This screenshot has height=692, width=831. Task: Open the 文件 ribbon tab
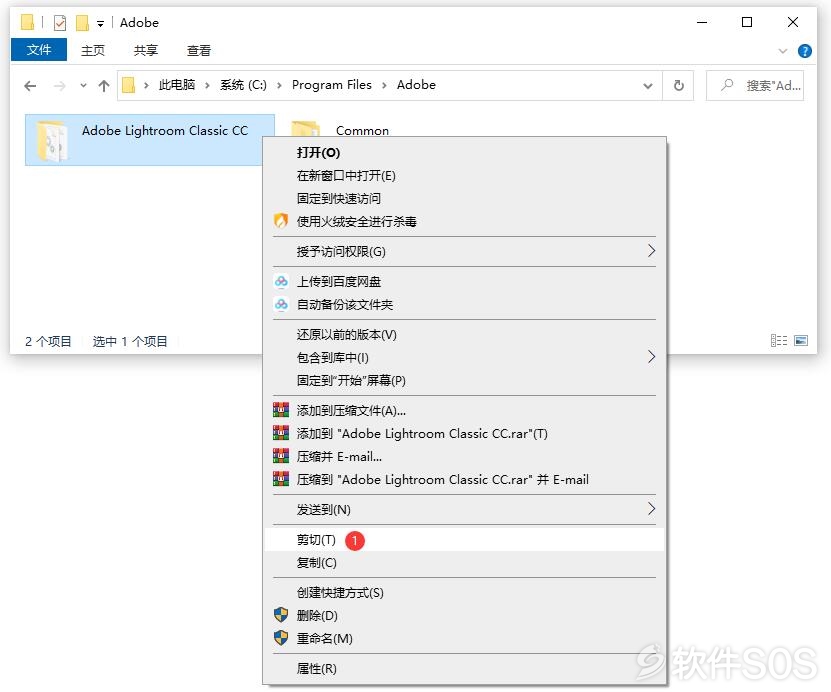(x=39, y=50)
